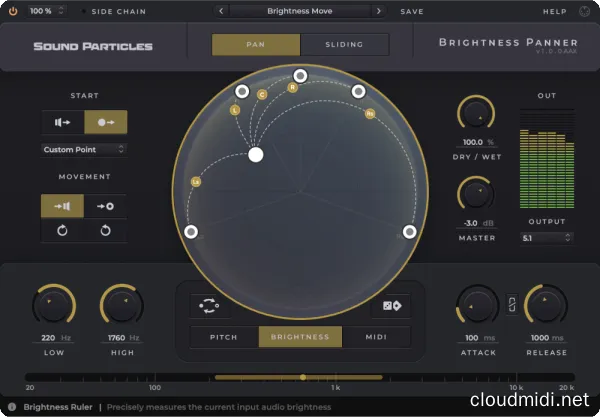Select start from point icon
600x417 pixels.
coord(105,122)
